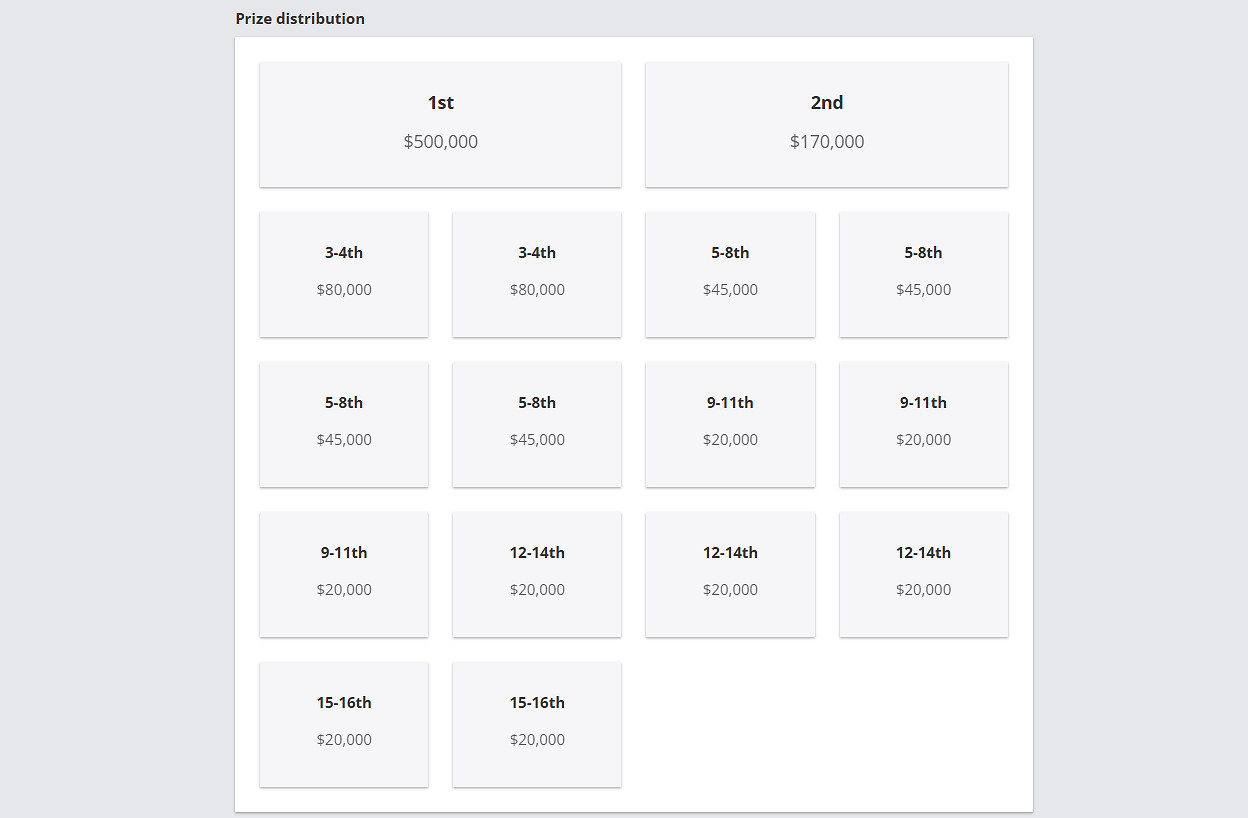Select the first 3-4th prize card
This screenshot has height=818, width=1248.
tap(344, 274)
